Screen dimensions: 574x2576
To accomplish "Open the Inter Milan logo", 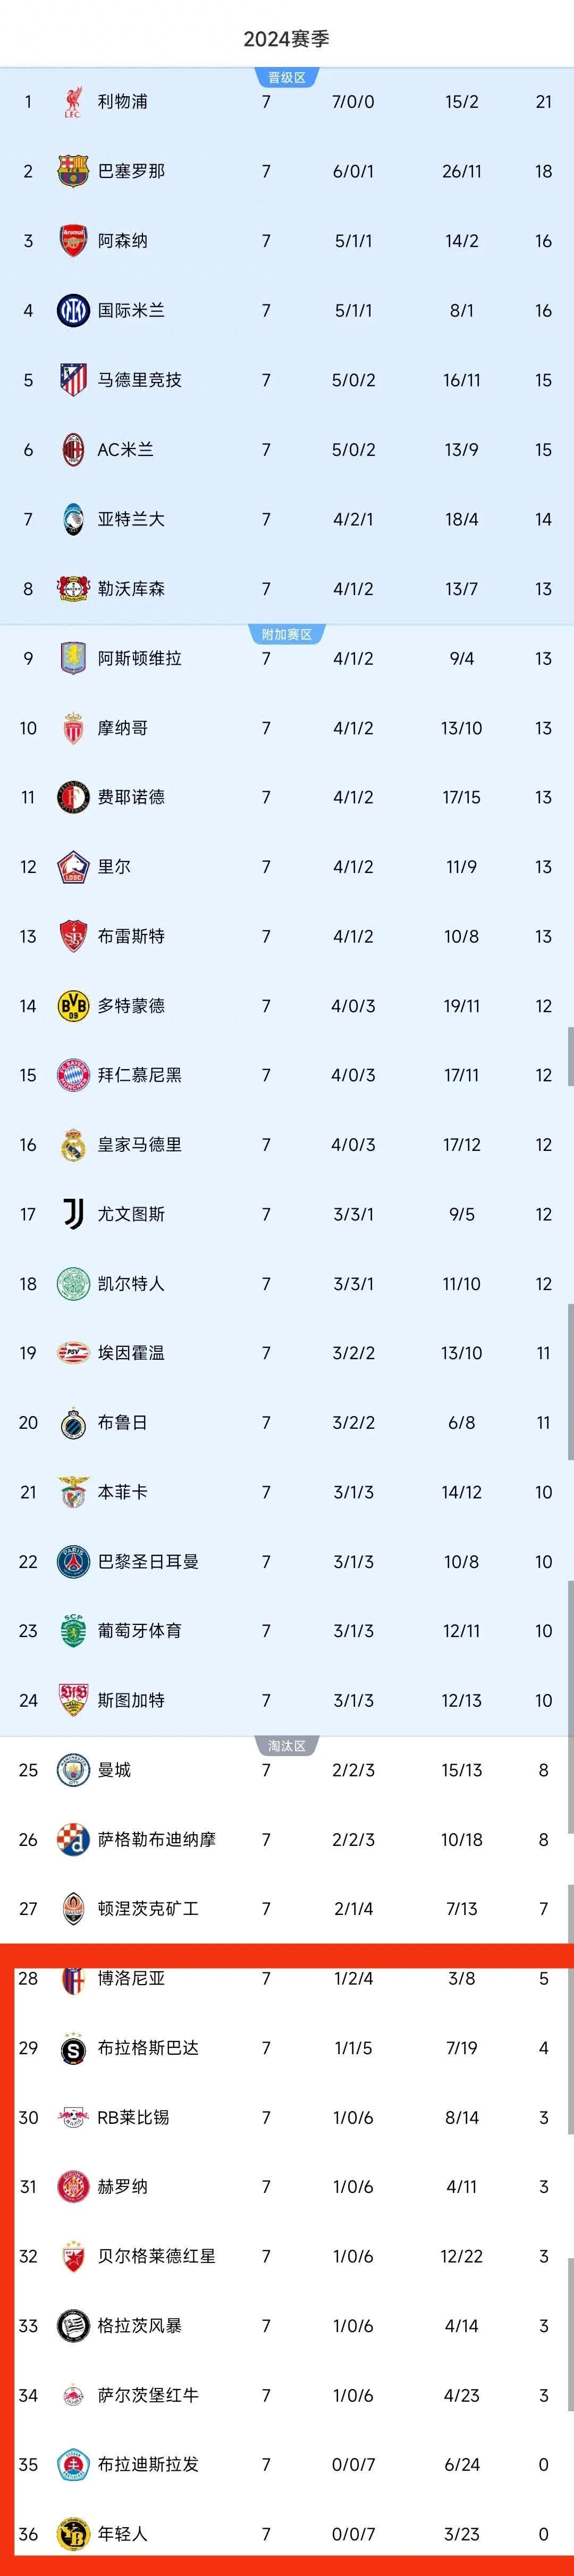I will (x=73, y=311).
